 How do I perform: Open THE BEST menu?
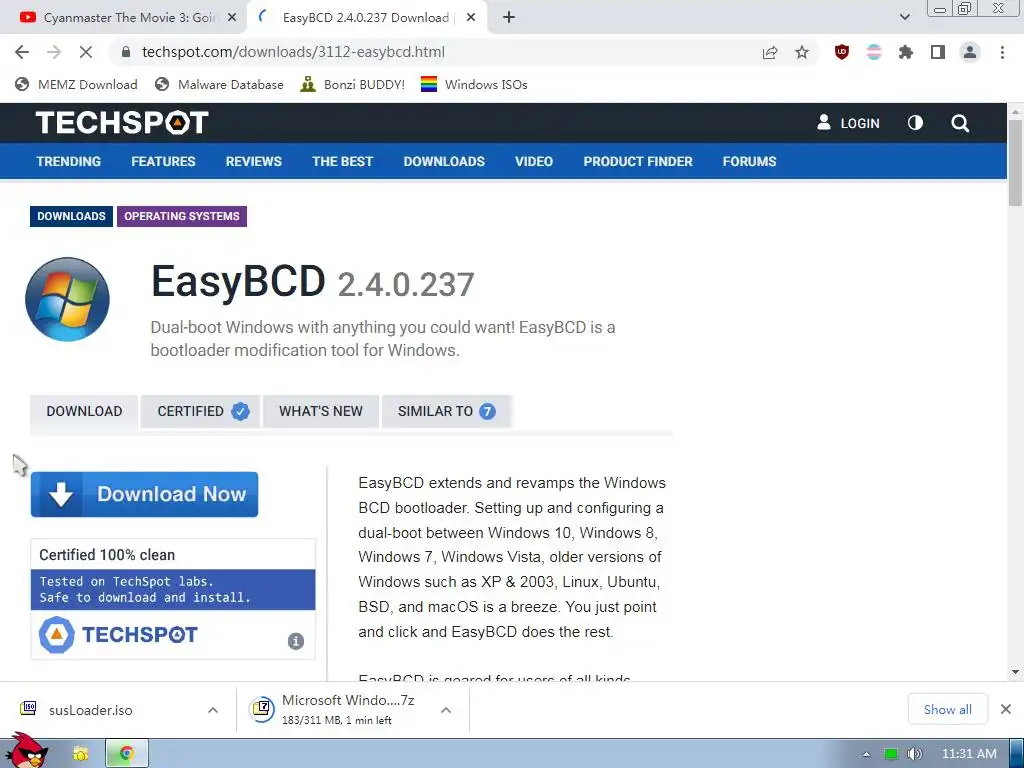pos(342,161)
